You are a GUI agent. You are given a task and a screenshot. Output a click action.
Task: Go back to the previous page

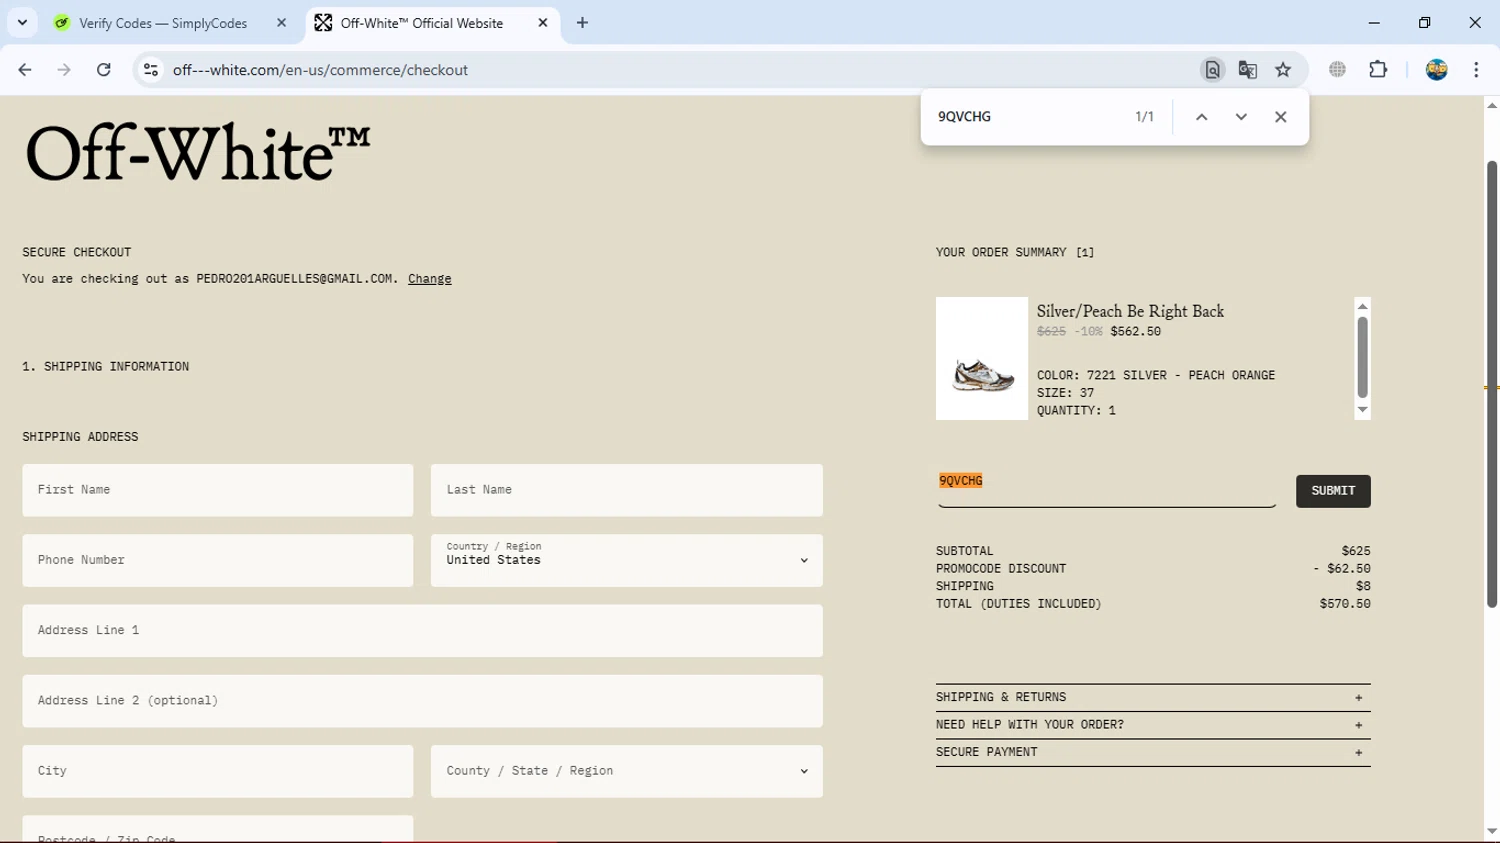click(25, 70)
